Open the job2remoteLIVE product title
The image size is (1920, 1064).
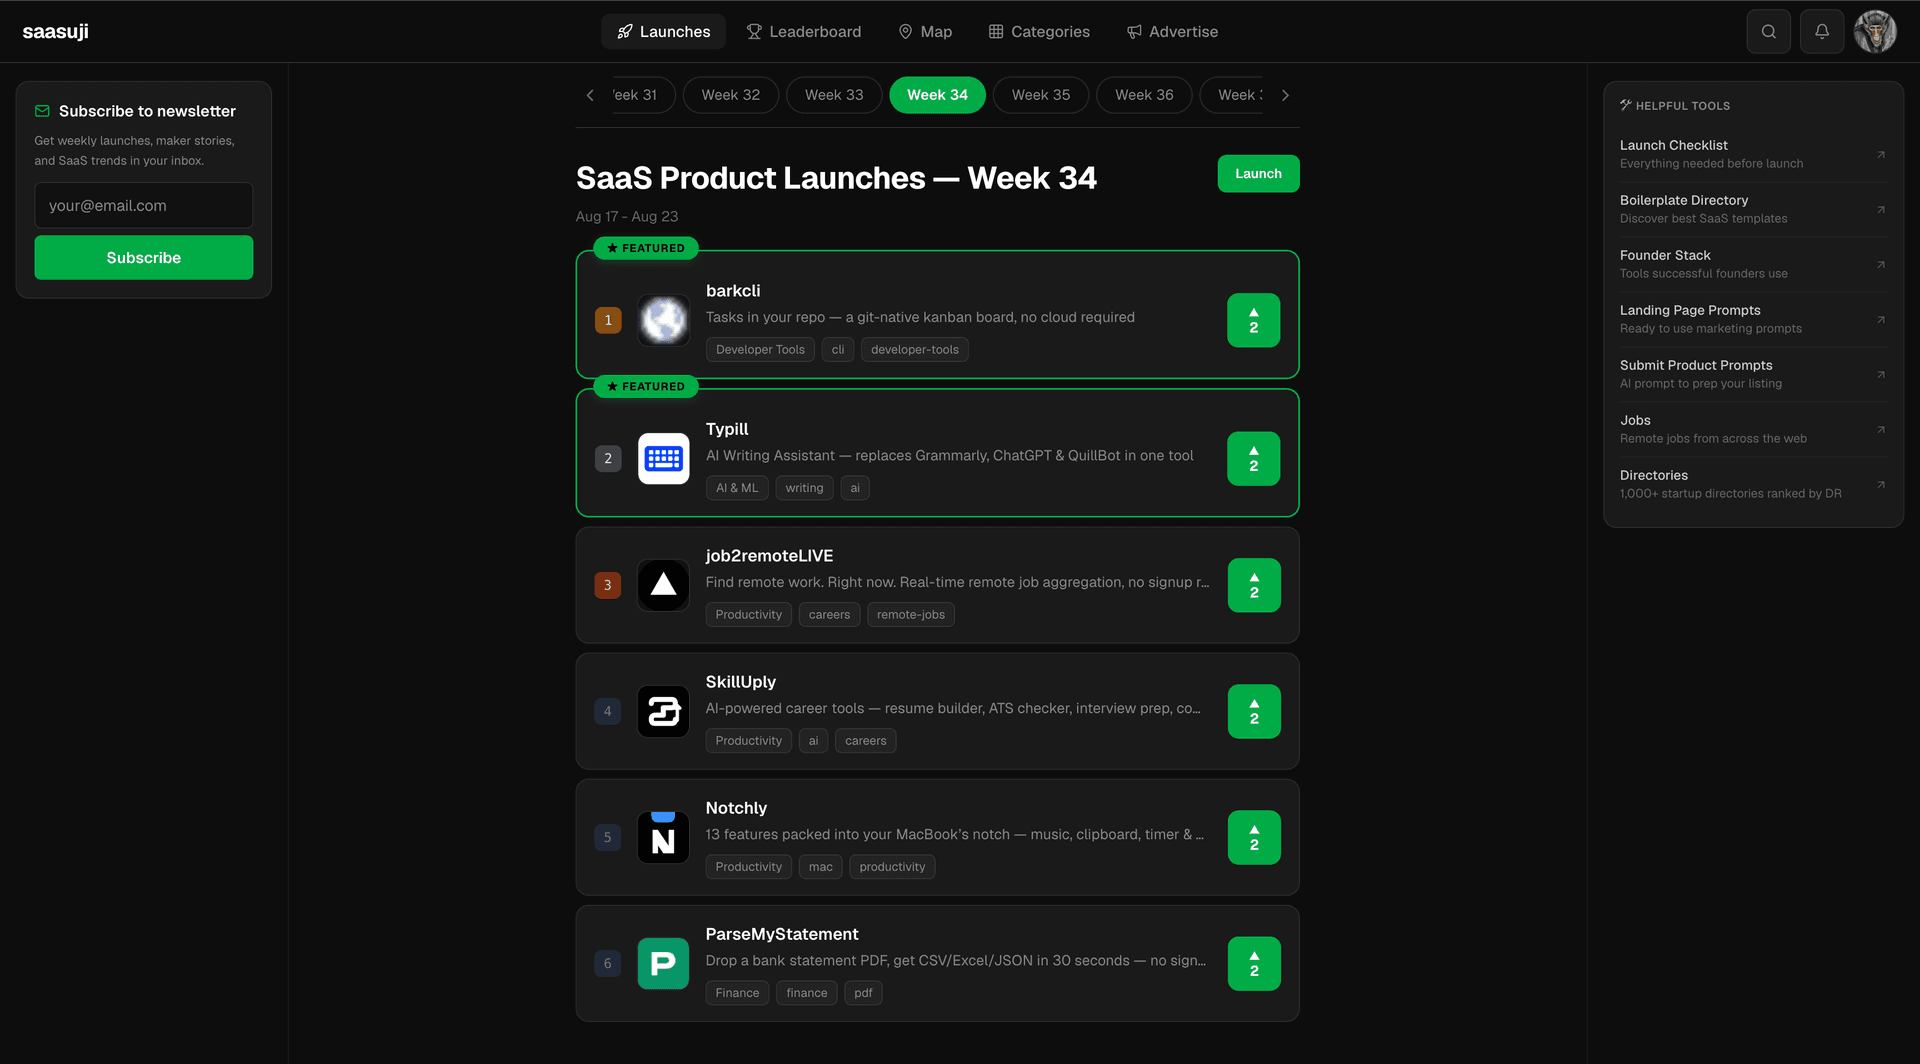769,556
